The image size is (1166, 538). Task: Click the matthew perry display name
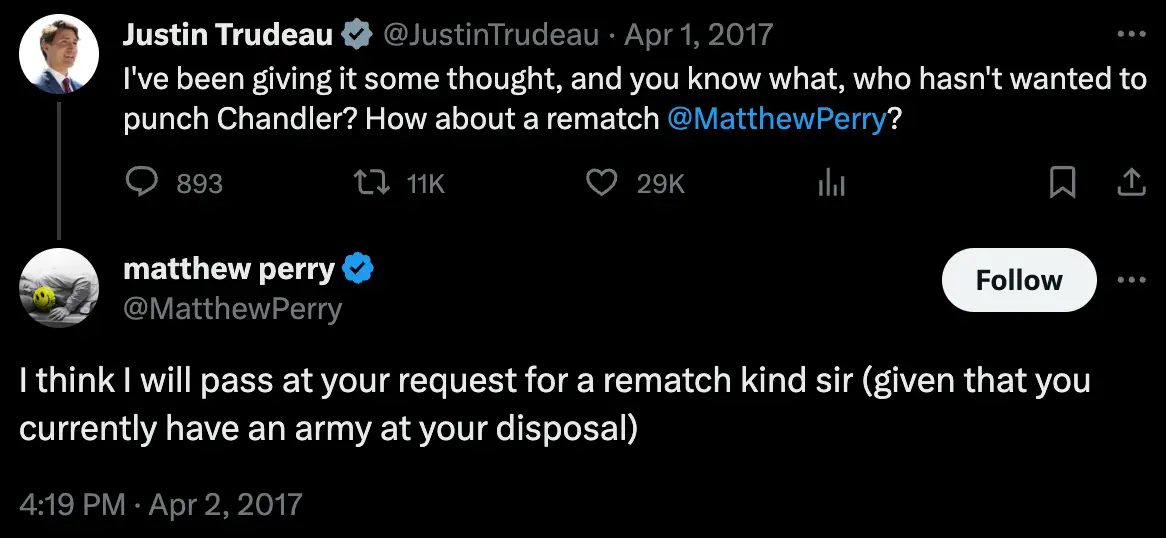coord(228,269)
